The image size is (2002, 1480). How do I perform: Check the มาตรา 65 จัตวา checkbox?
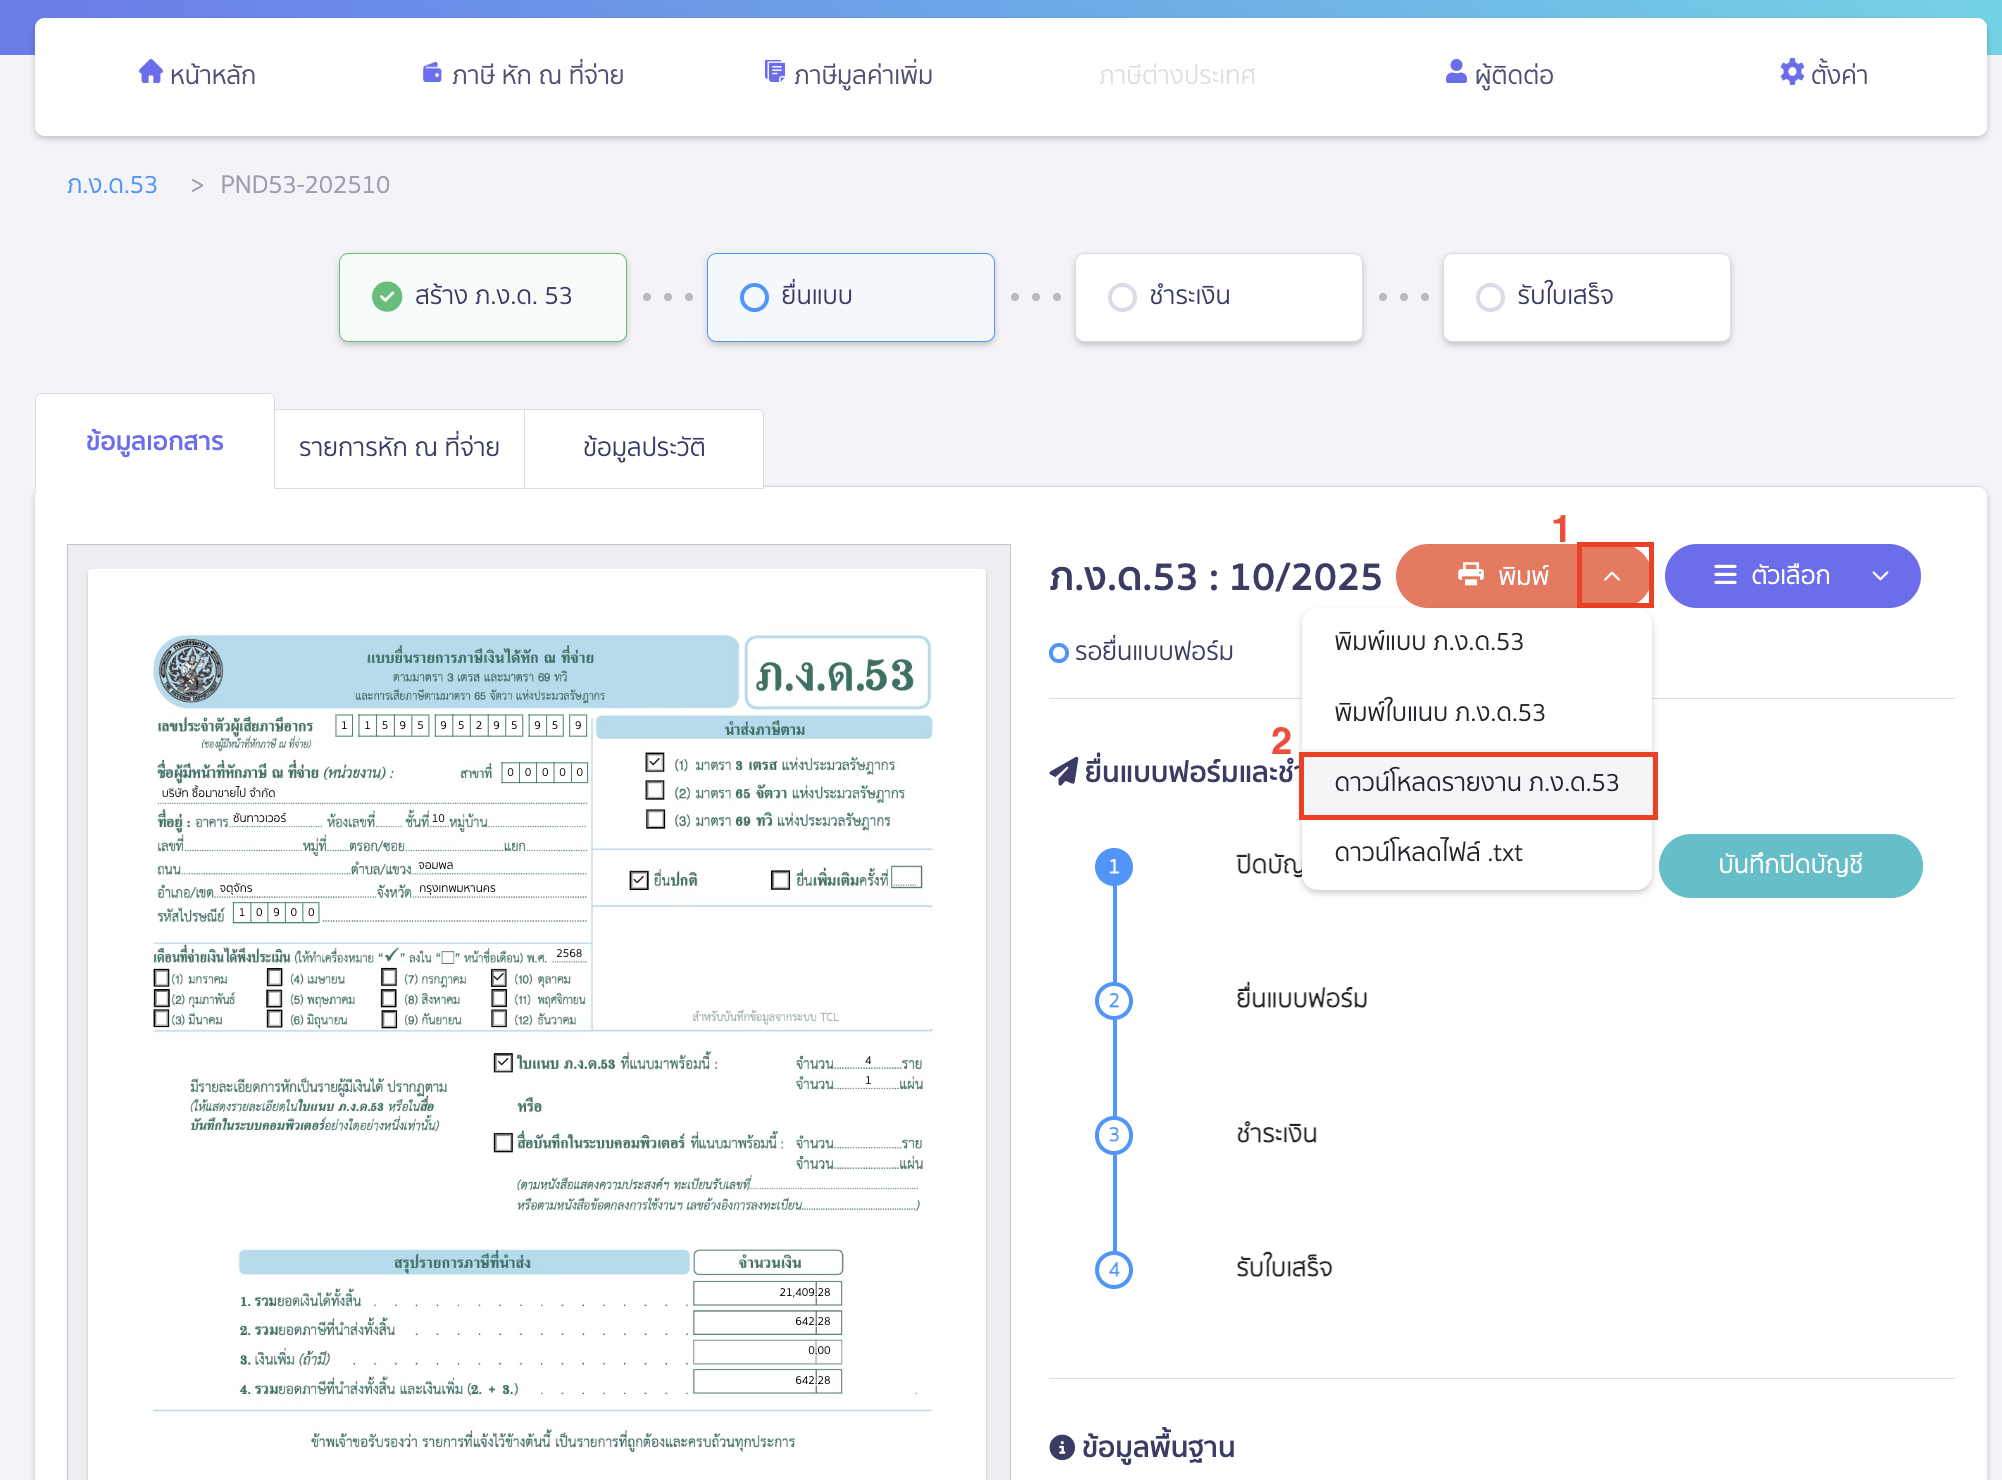655,792
